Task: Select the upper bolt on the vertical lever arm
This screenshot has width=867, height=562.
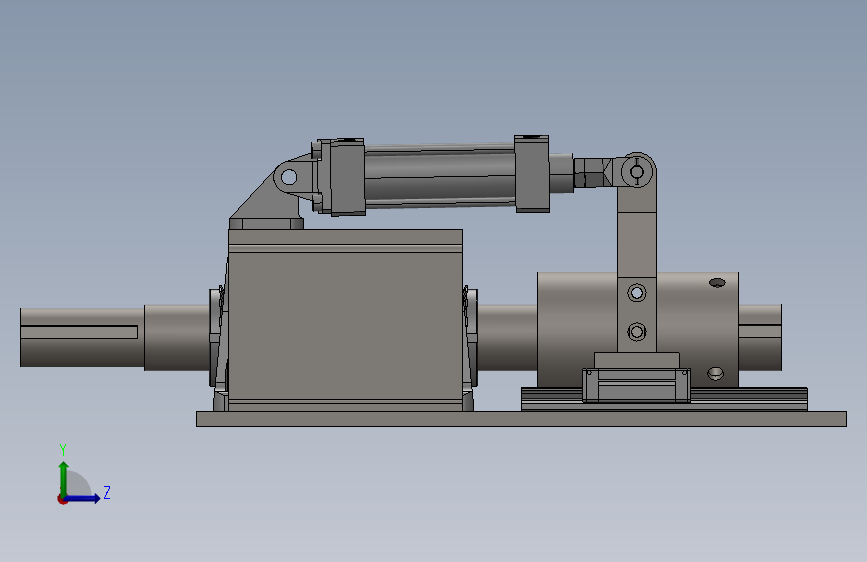Action: 636,293
